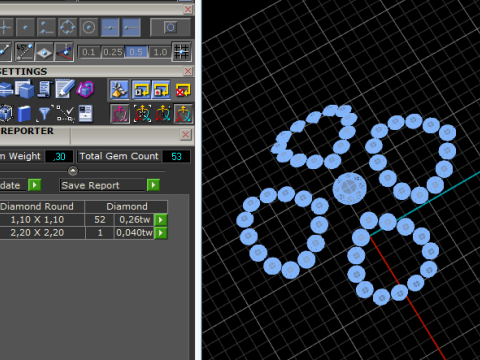Click the magenta outlined cube icon
The width and height of the screenshot is (480, 360).
tap(85, 89)
